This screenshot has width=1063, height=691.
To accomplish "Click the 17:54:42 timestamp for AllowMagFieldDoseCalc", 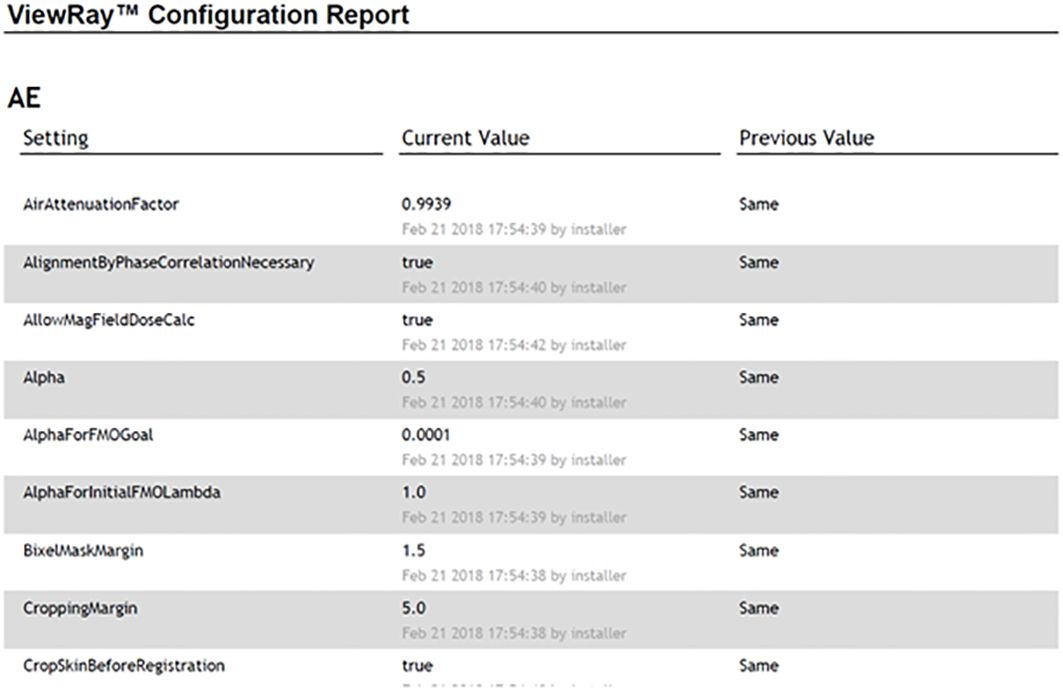I will (x=514, y=345).
